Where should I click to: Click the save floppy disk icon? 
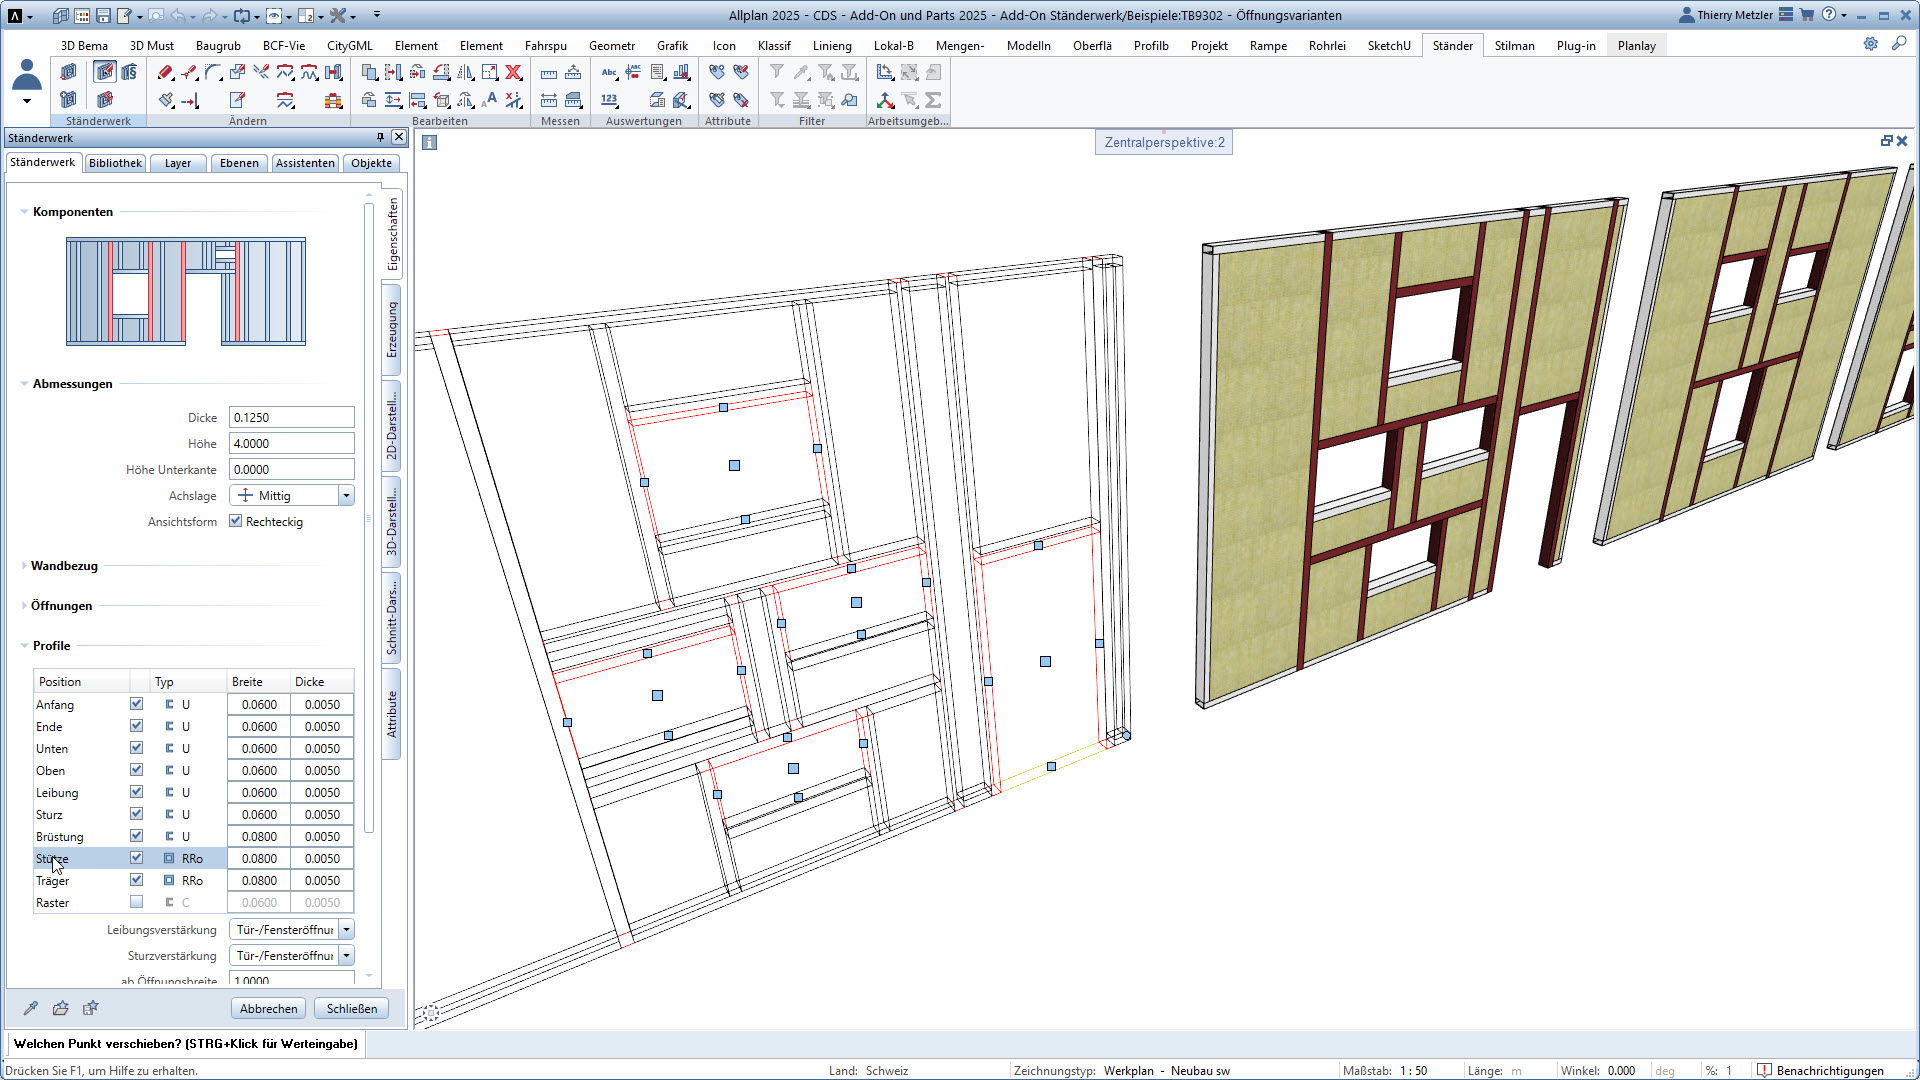[103, 16]
